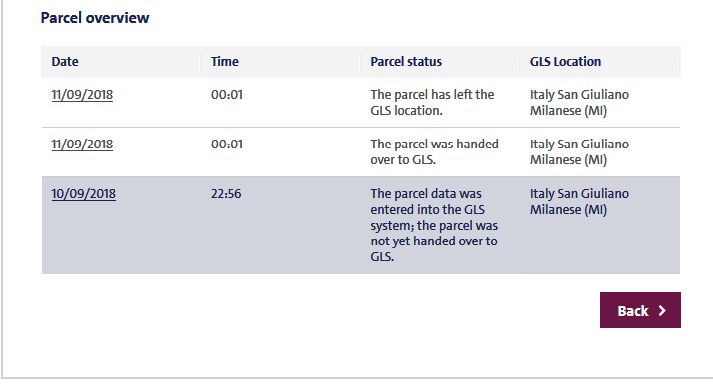Select the 00:01 time for the 'left the GLS location' entry
The width and height of the screenshot is (713, 386).
coord(227,95)
